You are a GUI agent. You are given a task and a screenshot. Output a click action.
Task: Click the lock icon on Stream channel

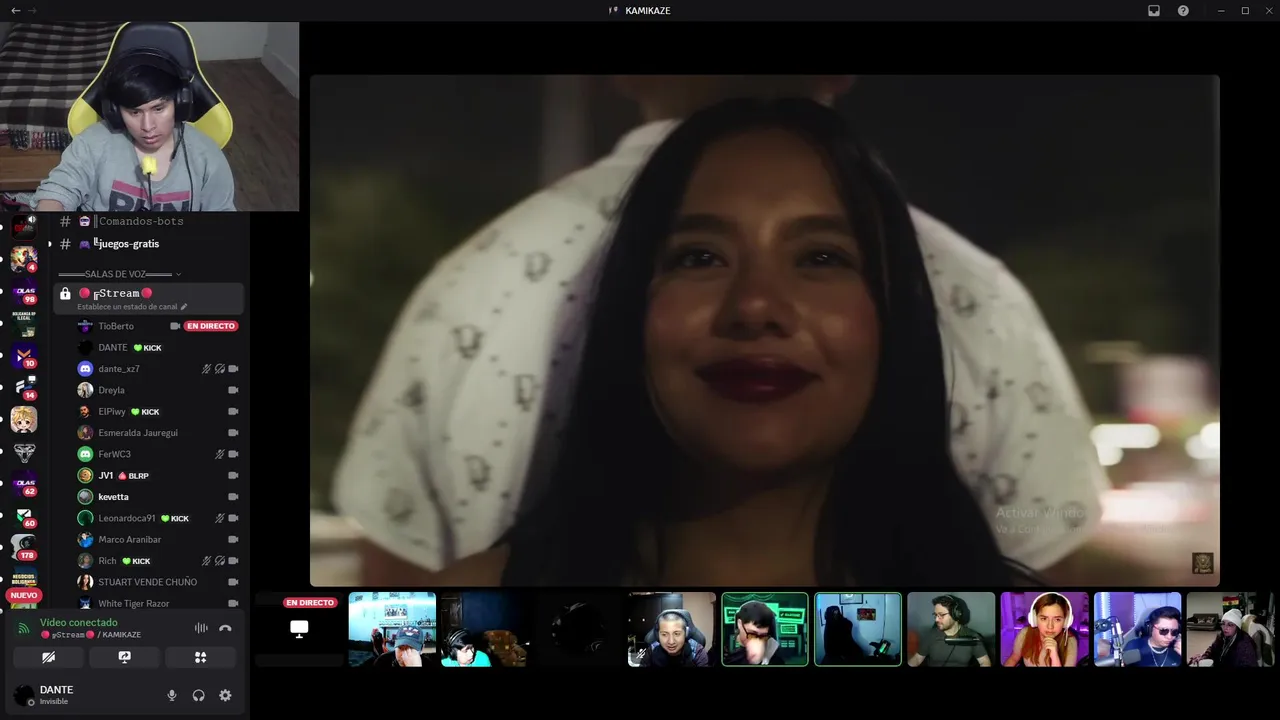coord(65,294)
